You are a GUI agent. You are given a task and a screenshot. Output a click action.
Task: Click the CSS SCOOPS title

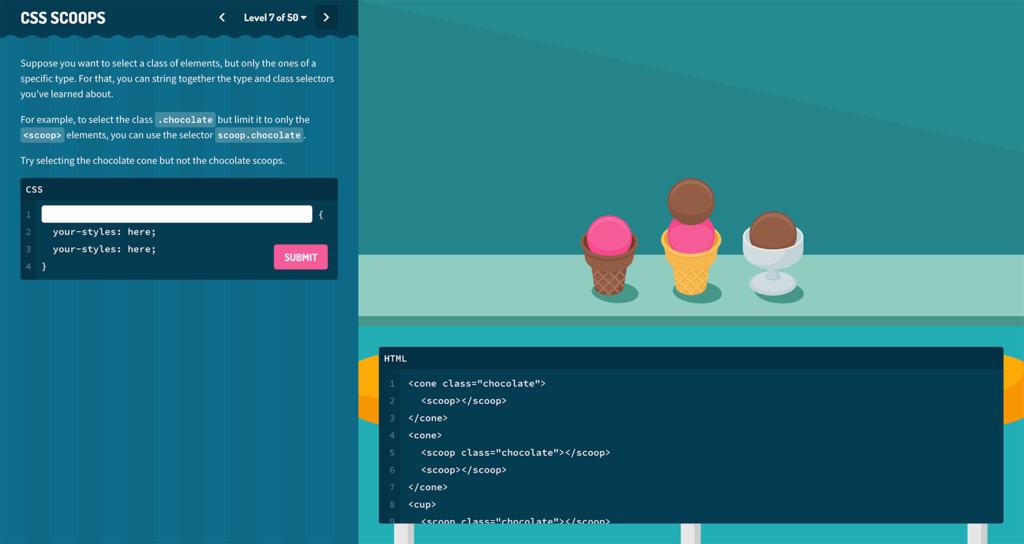[63, 18]
